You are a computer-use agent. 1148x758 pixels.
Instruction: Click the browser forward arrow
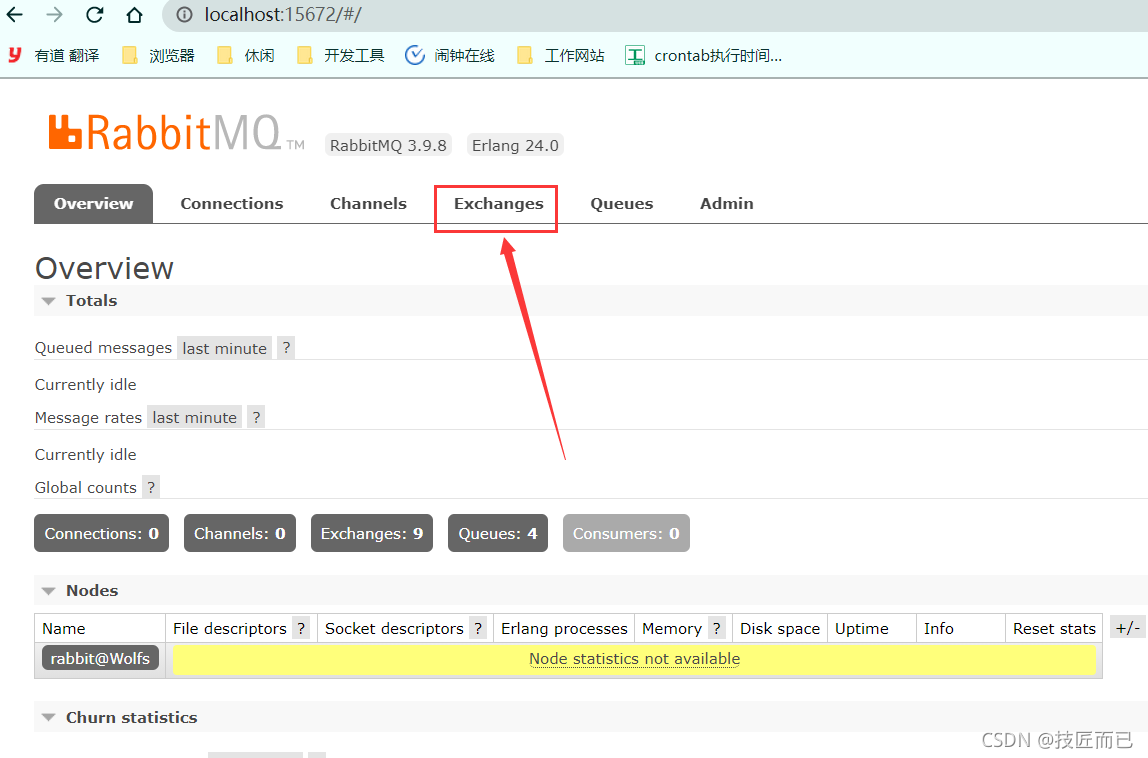54,14
